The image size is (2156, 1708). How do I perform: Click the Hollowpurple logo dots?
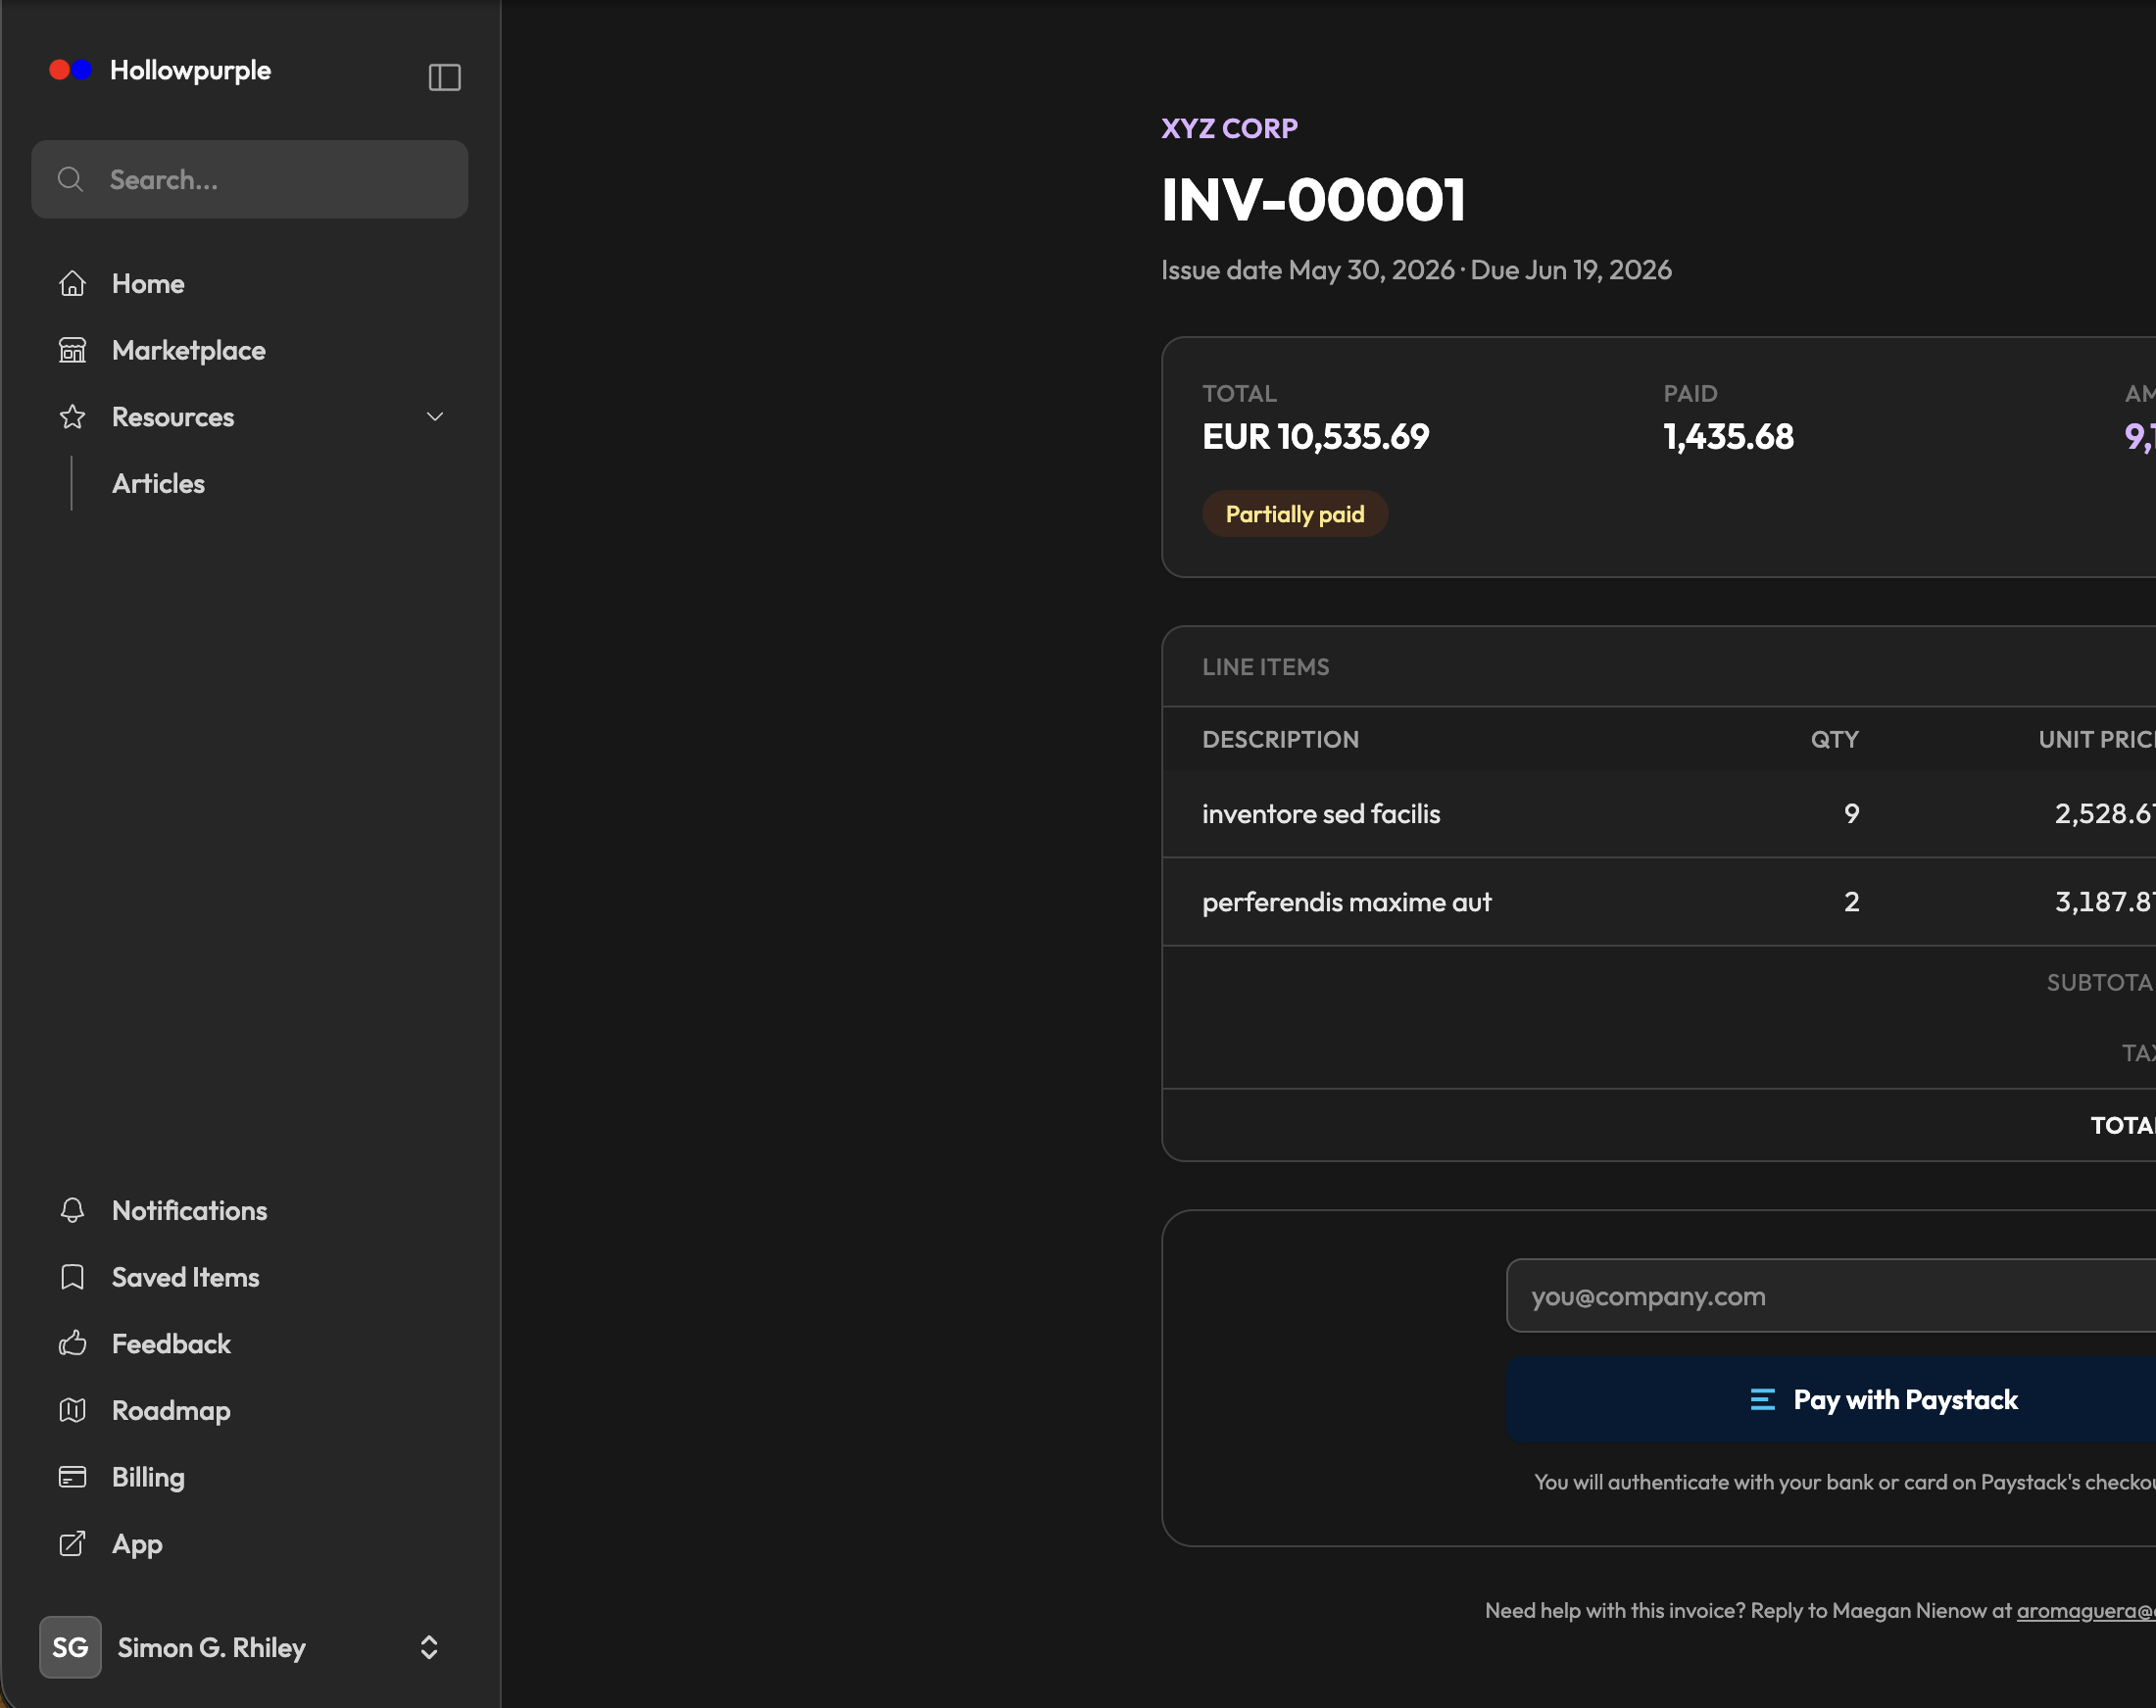(71, 70)
